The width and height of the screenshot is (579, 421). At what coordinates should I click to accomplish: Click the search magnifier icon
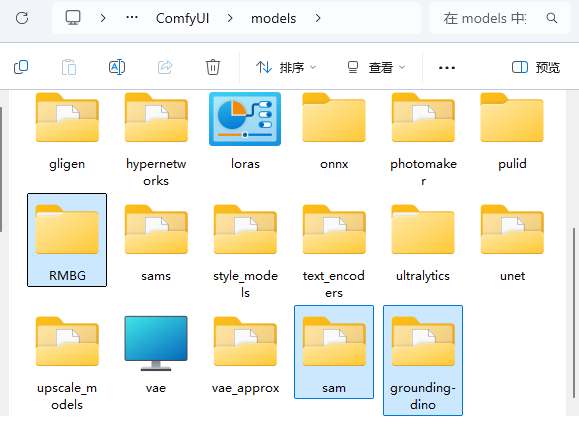point(552,18)
